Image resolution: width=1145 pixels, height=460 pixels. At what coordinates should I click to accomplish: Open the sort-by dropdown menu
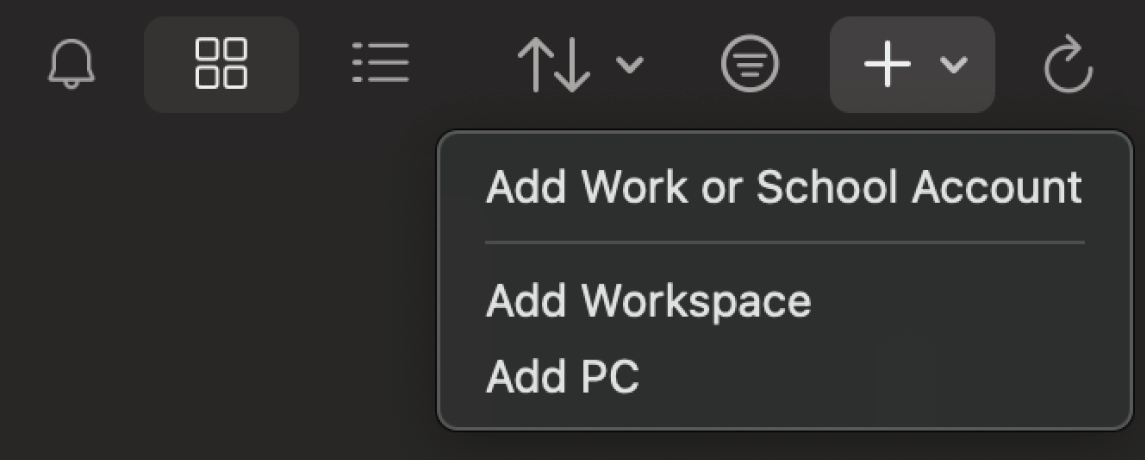pos(581,65)
